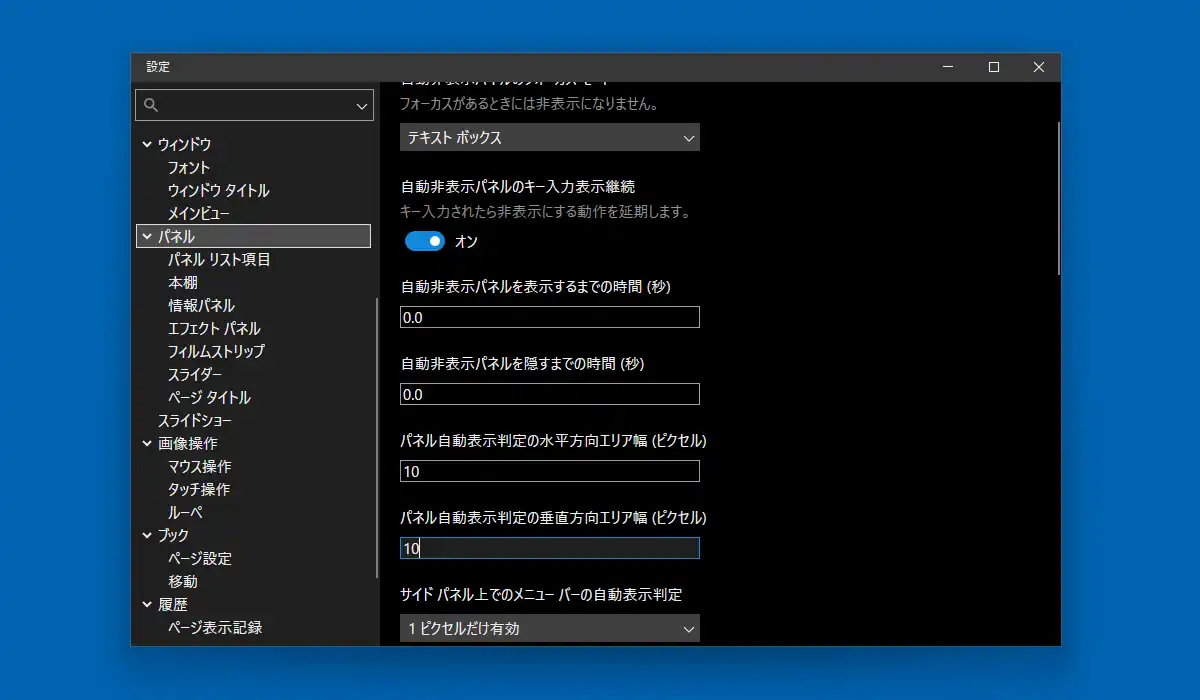Image resolution: width=1200 pixels, height=700 pixels.
Task: Open スライドショー settings
Action: pos(194,421)
